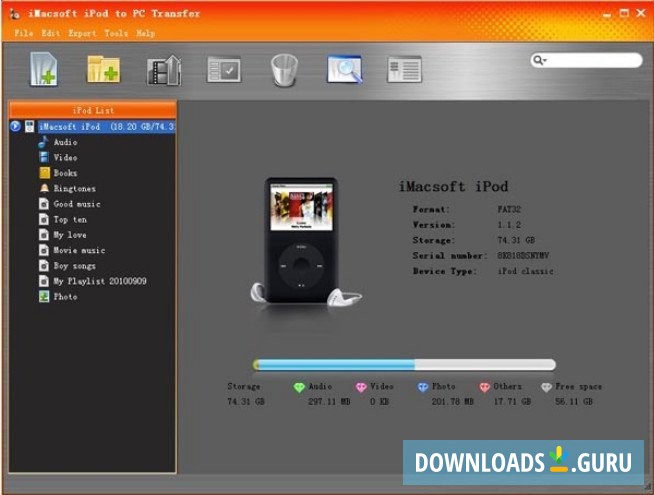Viewport: 654px width, 495px height.
Task: Click the playlist icon beside Boy songs
Action: [x=44, y=266]
